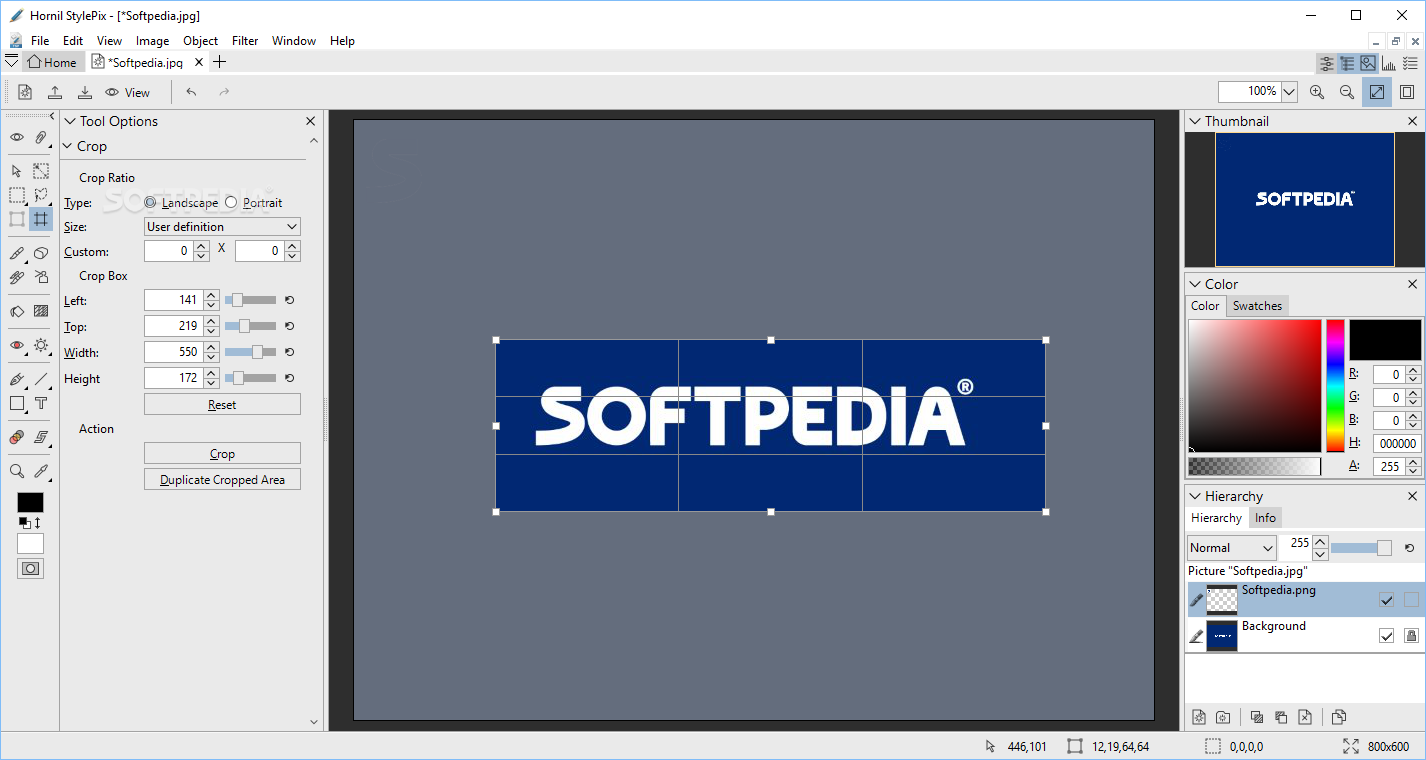The height and width of the screenshot is (760, 1426).
Task: Select the Gradient tool
Action: (x=41, y=311)
